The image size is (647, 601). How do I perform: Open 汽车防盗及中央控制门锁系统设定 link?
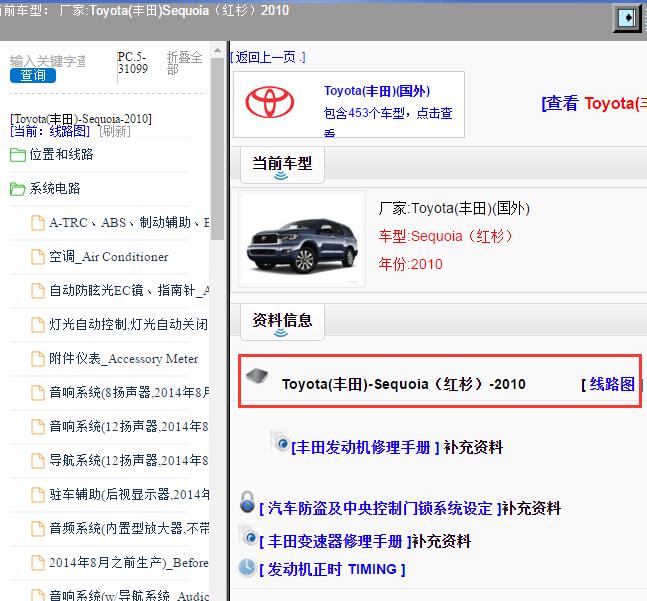380,508
